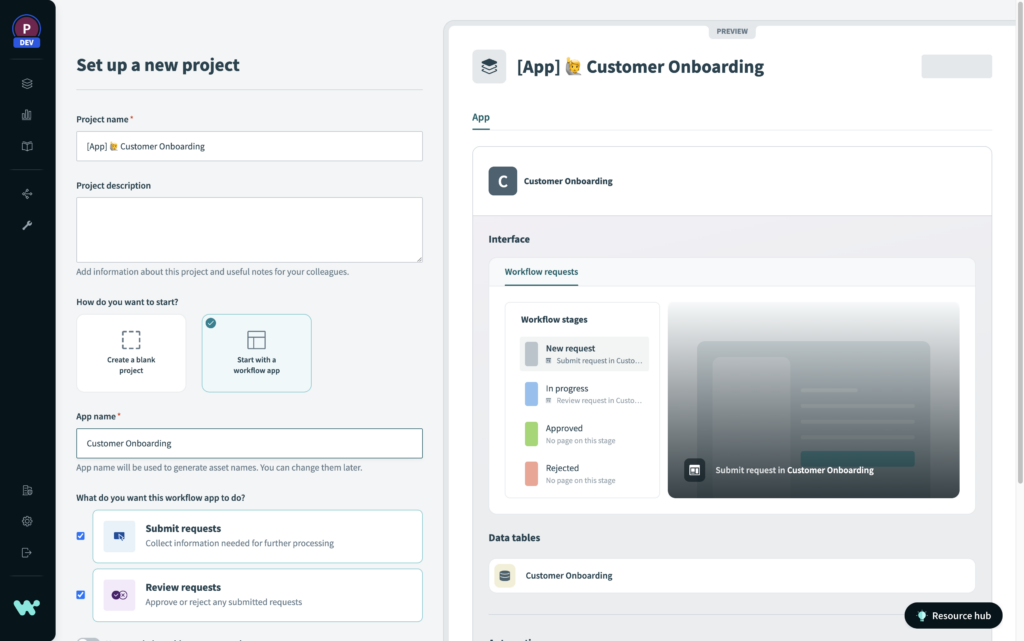Viewport: 1024px width, 641px height.
Task: Open the Resource hub
Action: tap(951, 615)
